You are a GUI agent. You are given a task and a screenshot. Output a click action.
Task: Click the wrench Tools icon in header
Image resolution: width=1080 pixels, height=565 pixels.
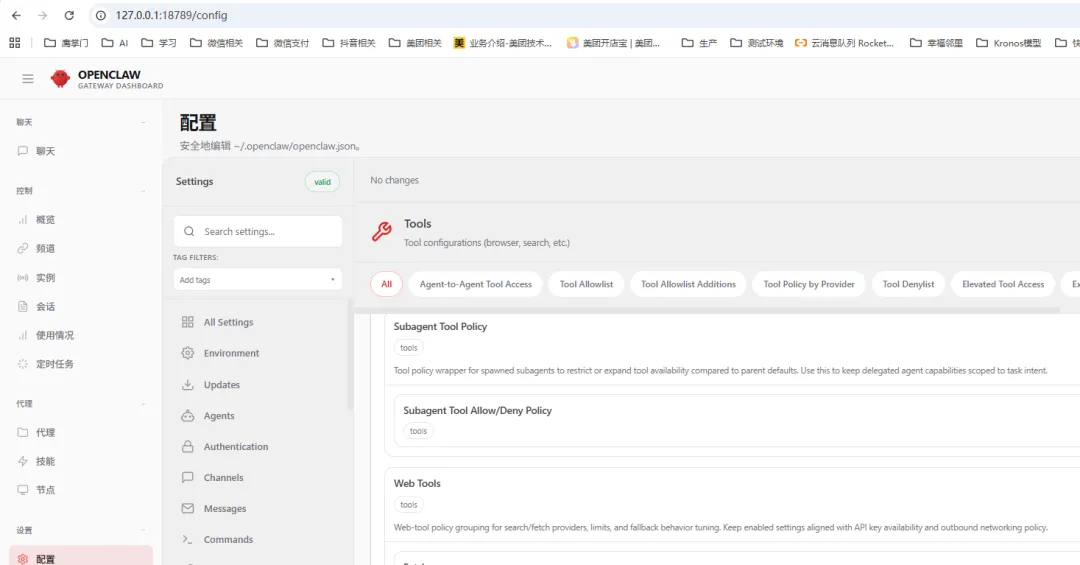[x=382, y=231]
